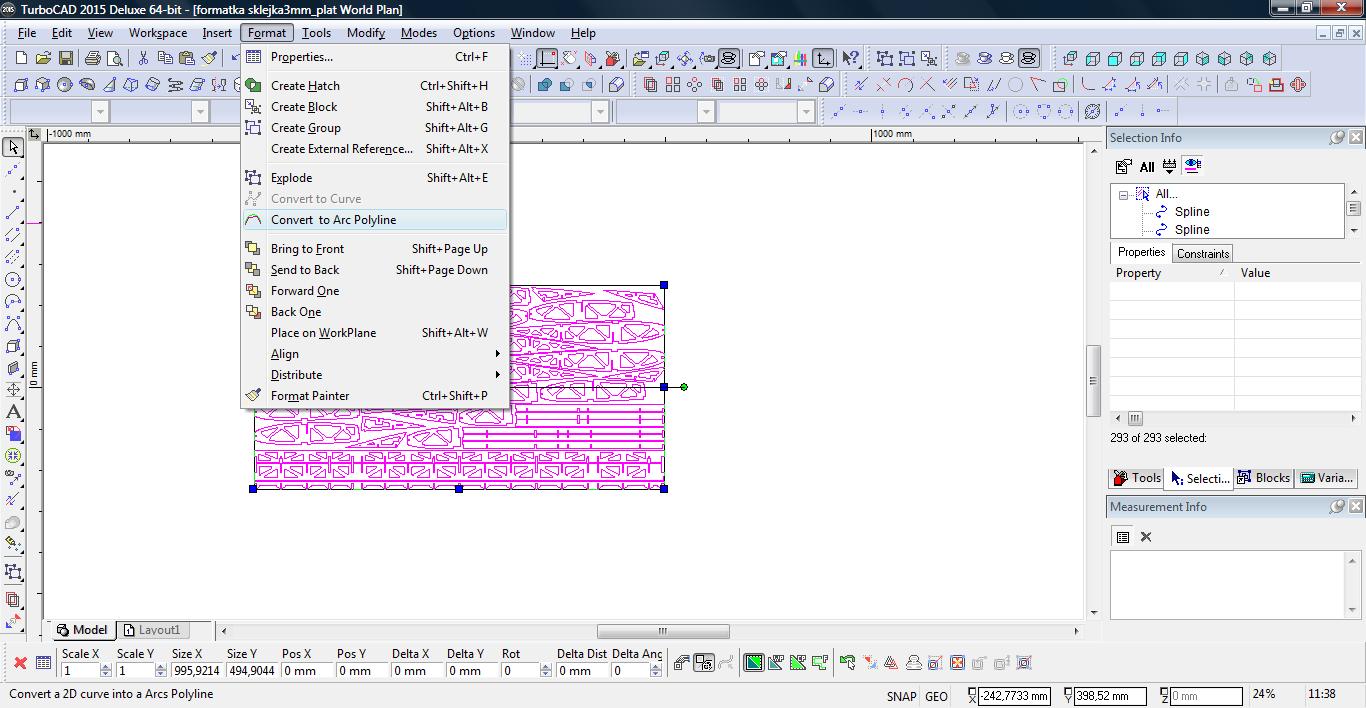Pin the Selection Info panel
The height and width of the screenshot is (708, 1366).
point(1337,138)
